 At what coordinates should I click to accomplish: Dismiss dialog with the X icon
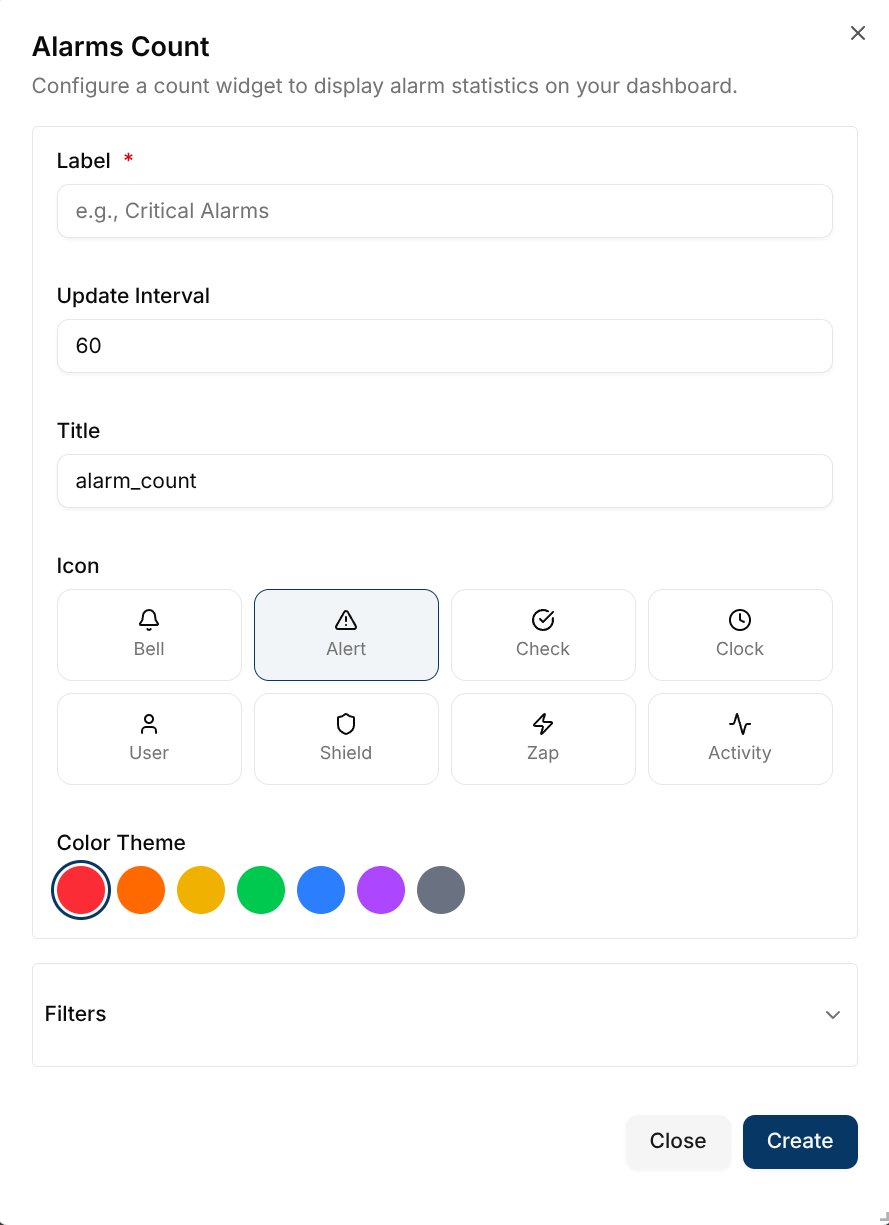(858, 33)
